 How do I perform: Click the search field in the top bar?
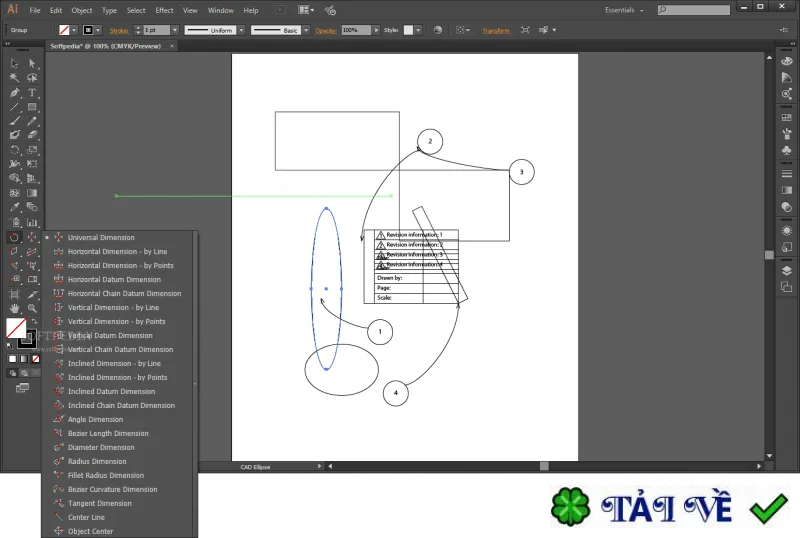click(694, 10)
